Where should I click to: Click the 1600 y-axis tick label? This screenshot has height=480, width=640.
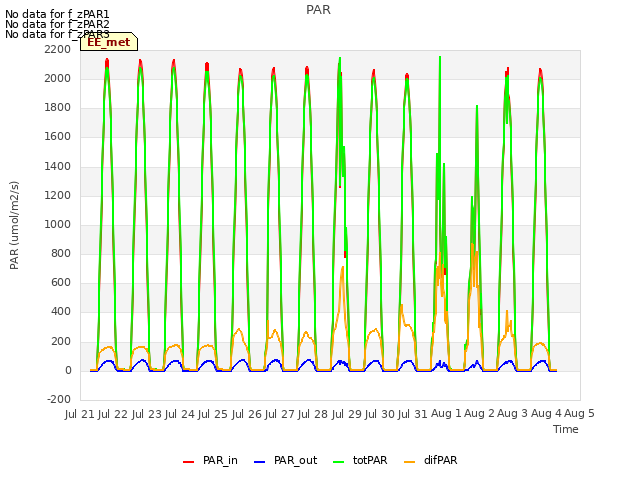[58, 137]
